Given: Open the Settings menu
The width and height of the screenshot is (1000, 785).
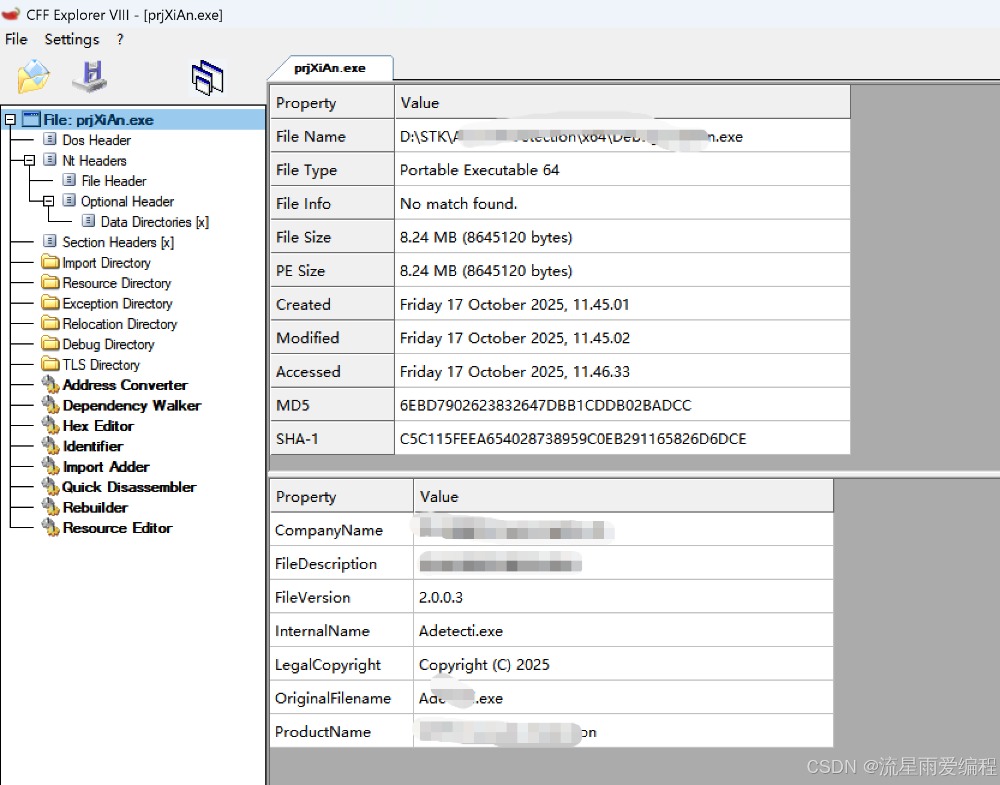Looking at the screenshot, I should (x=72, y=39).
